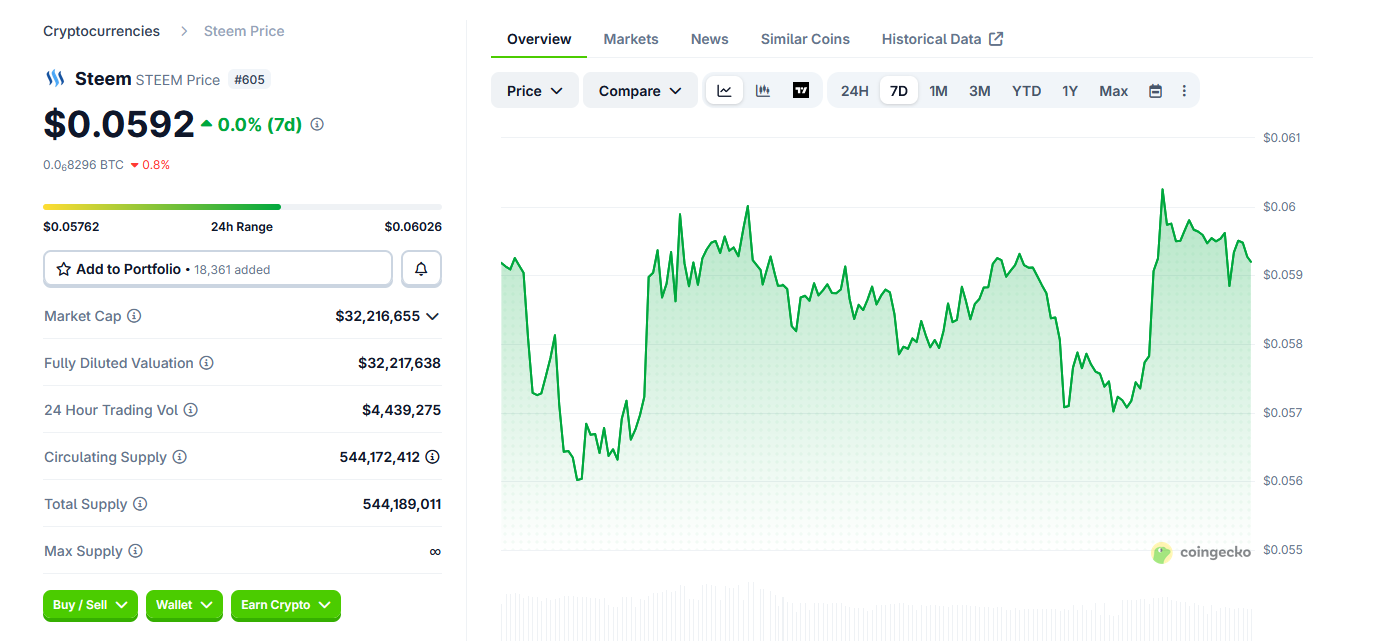Expand the Price dropdown
Viewport: 1377px width, 641px height.
click(534, 91)
